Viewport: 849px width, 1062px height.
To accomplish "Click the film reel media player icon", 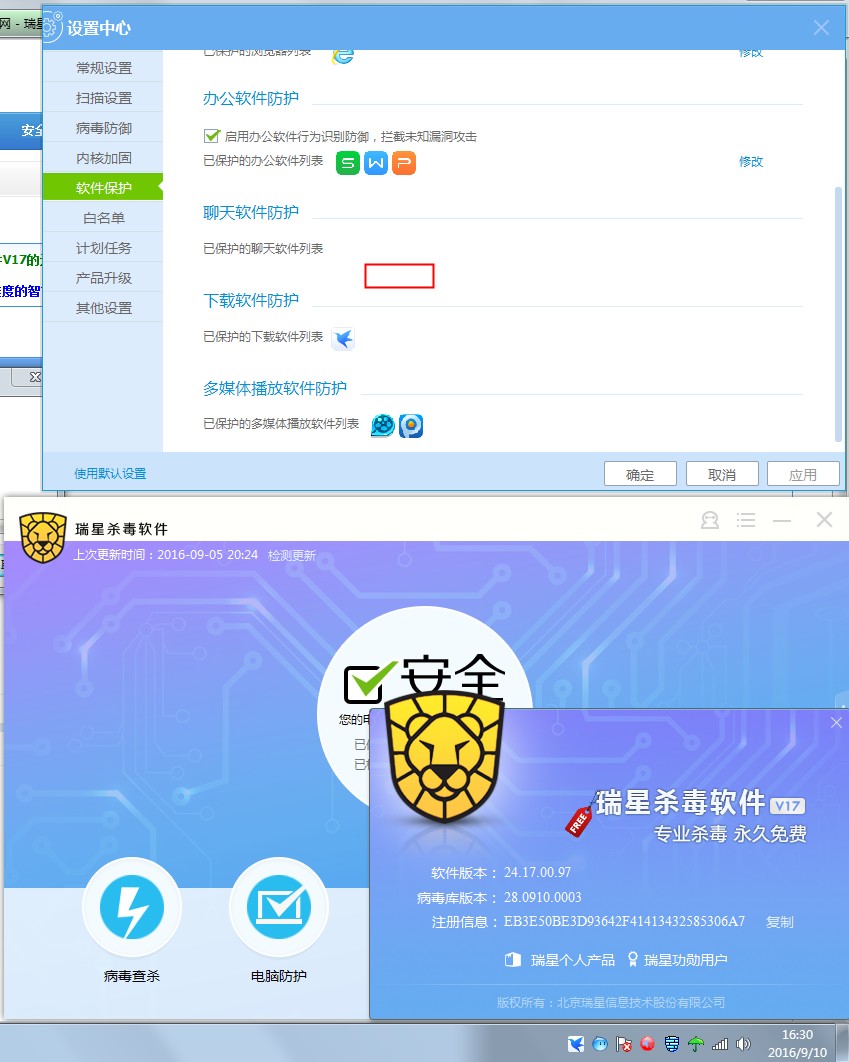I will 383,425.
